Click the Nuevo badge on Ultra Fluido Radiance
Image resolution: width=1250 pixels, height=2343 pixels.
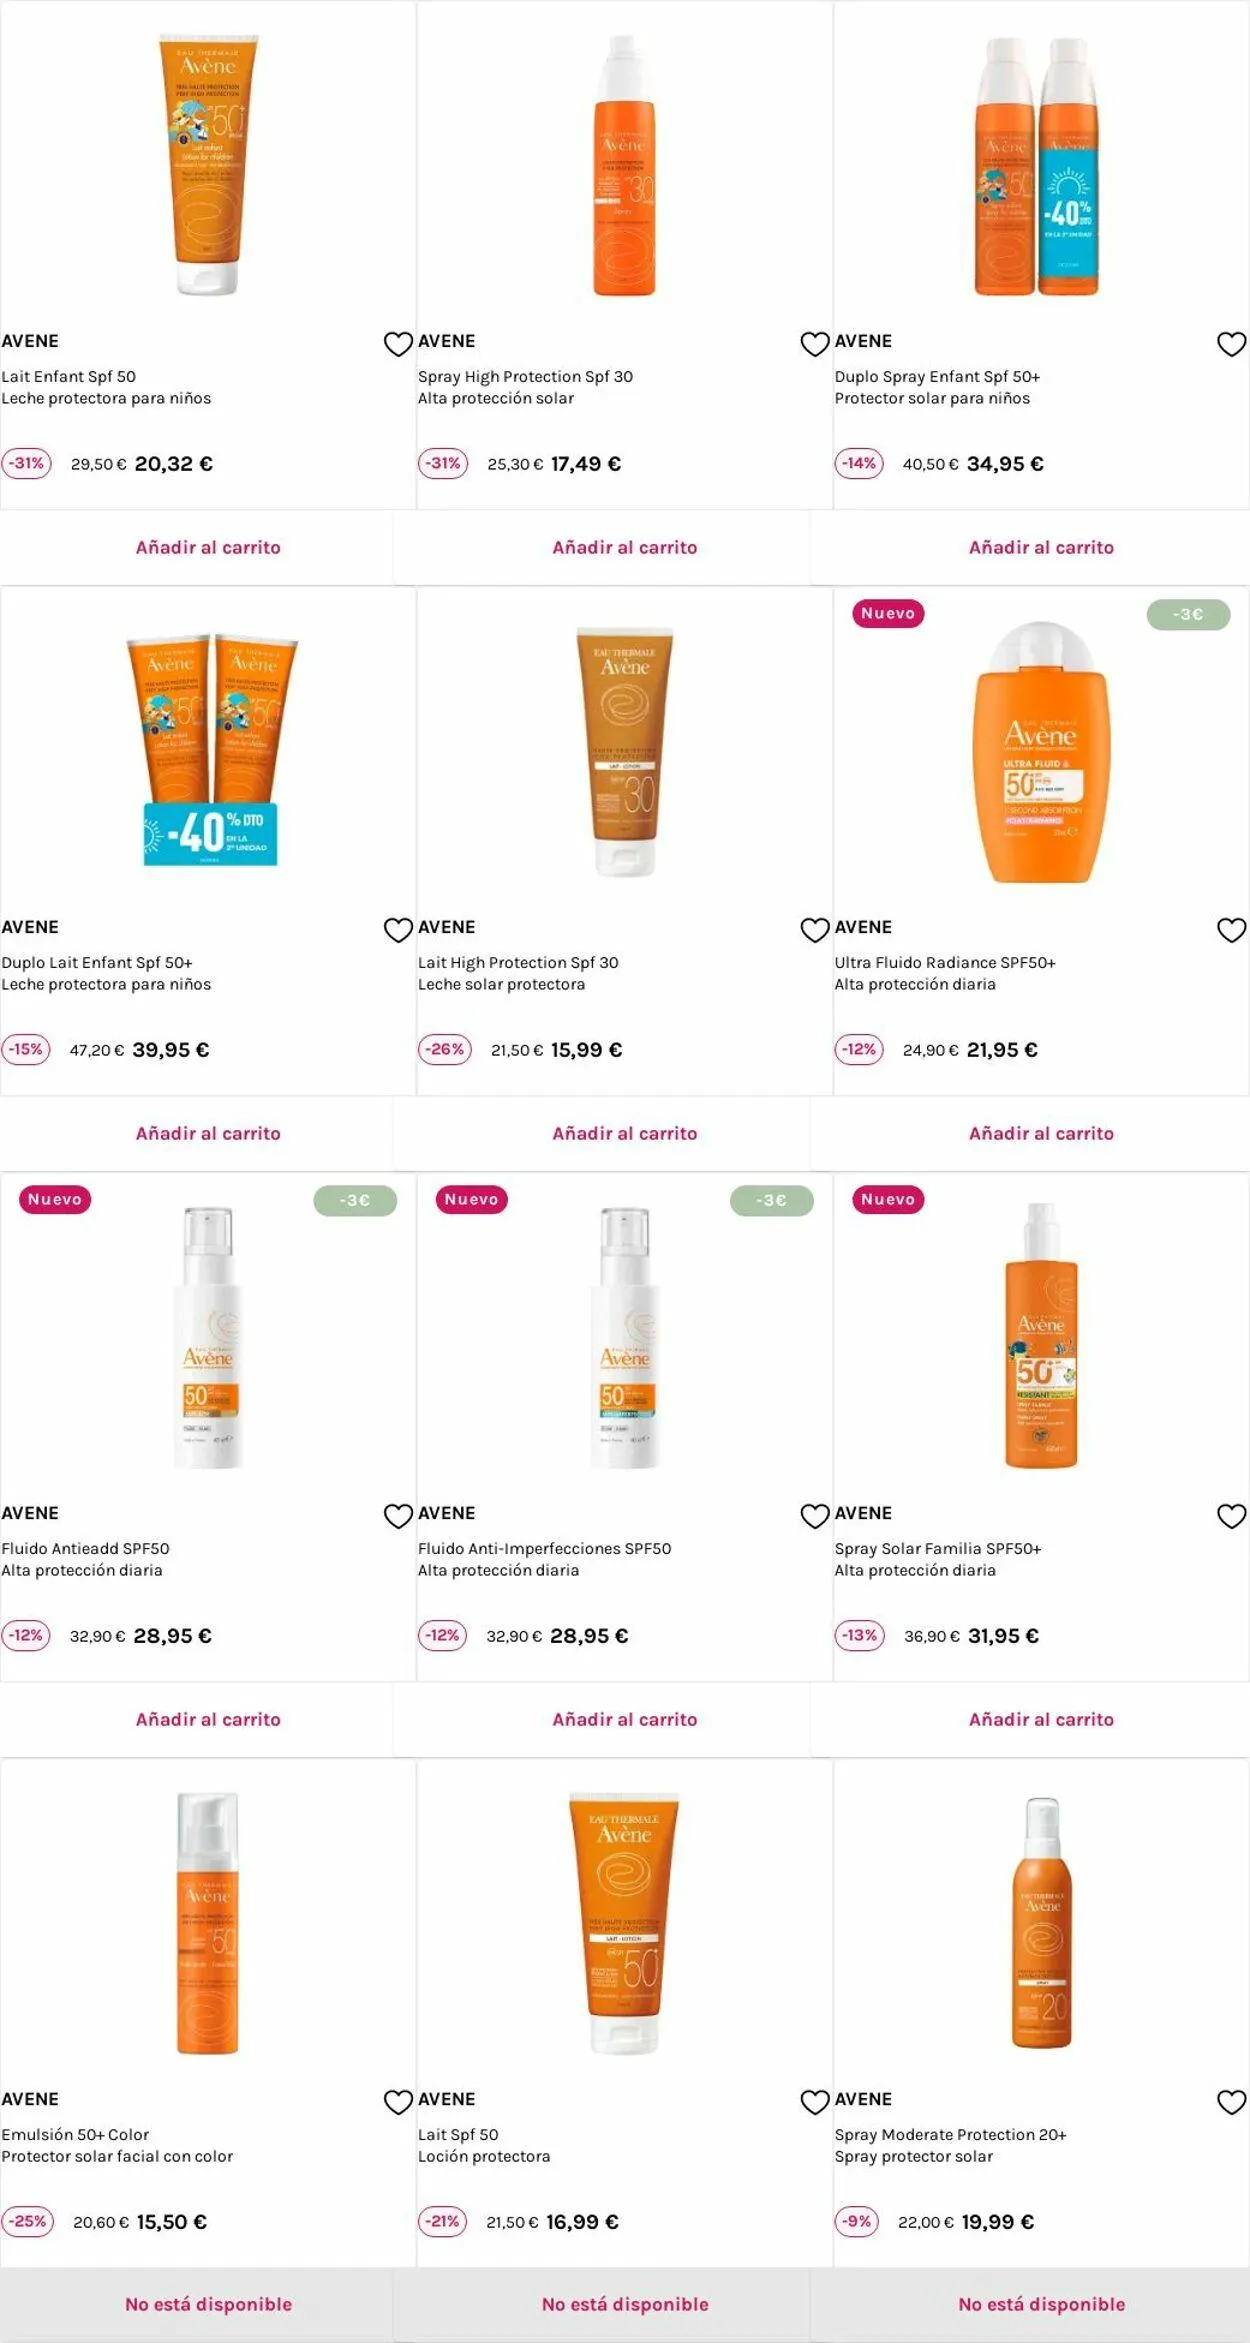888,613
